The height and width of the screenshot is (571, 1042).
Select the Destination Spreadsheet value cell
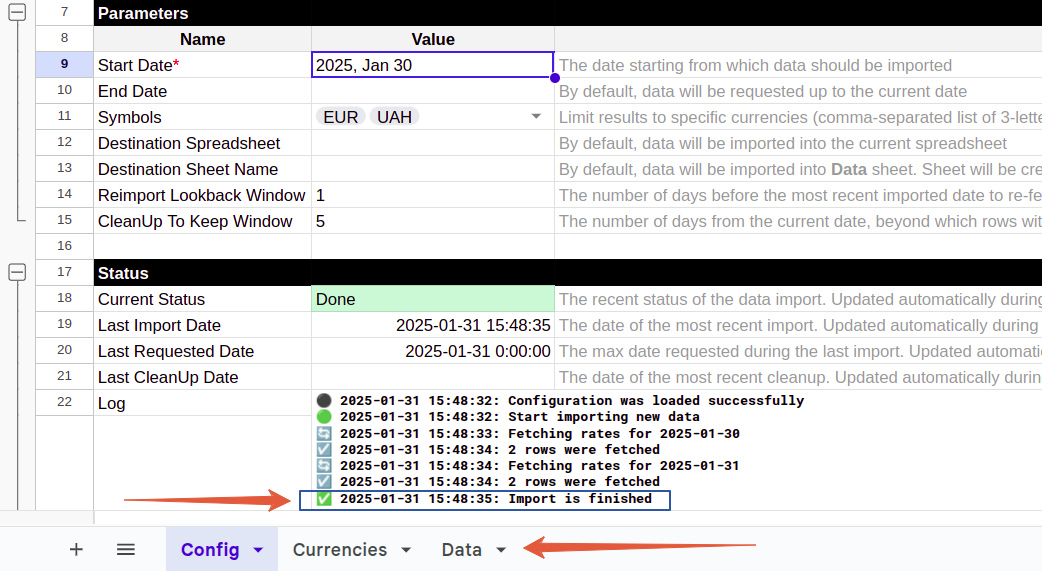[433, 143]
